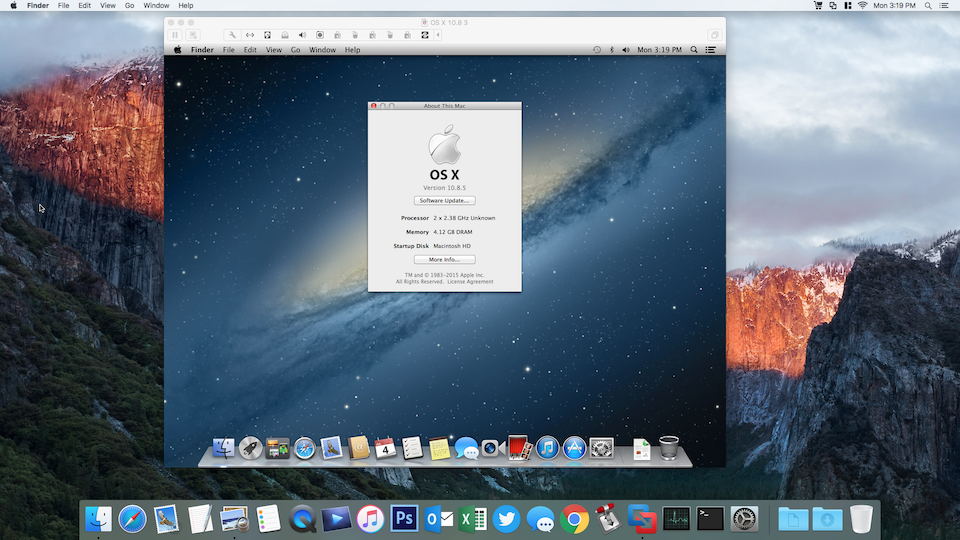Screen dimensions: 960x540
Task: Open System Preferences in guest dock
Action: (601, 448)
